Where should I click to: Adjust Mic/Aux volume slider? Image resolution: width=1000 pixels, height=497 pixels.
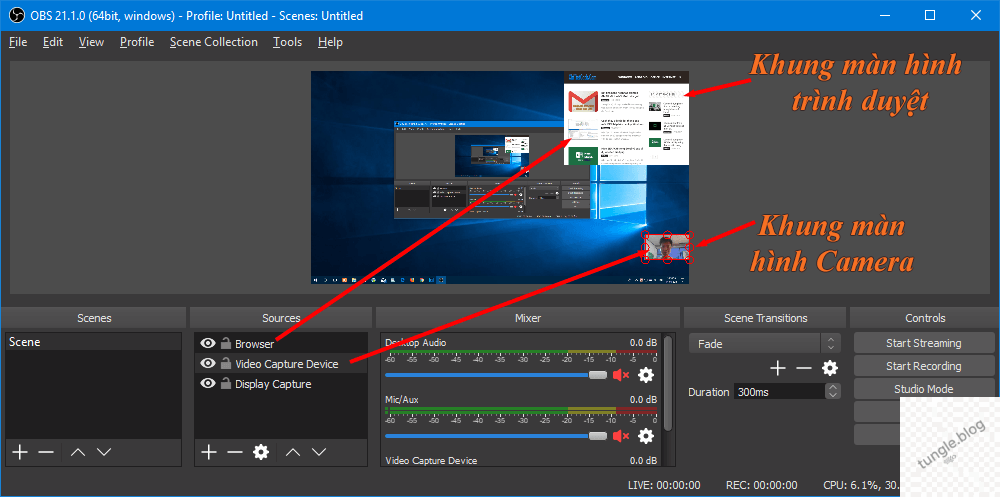tap(496, 436)
